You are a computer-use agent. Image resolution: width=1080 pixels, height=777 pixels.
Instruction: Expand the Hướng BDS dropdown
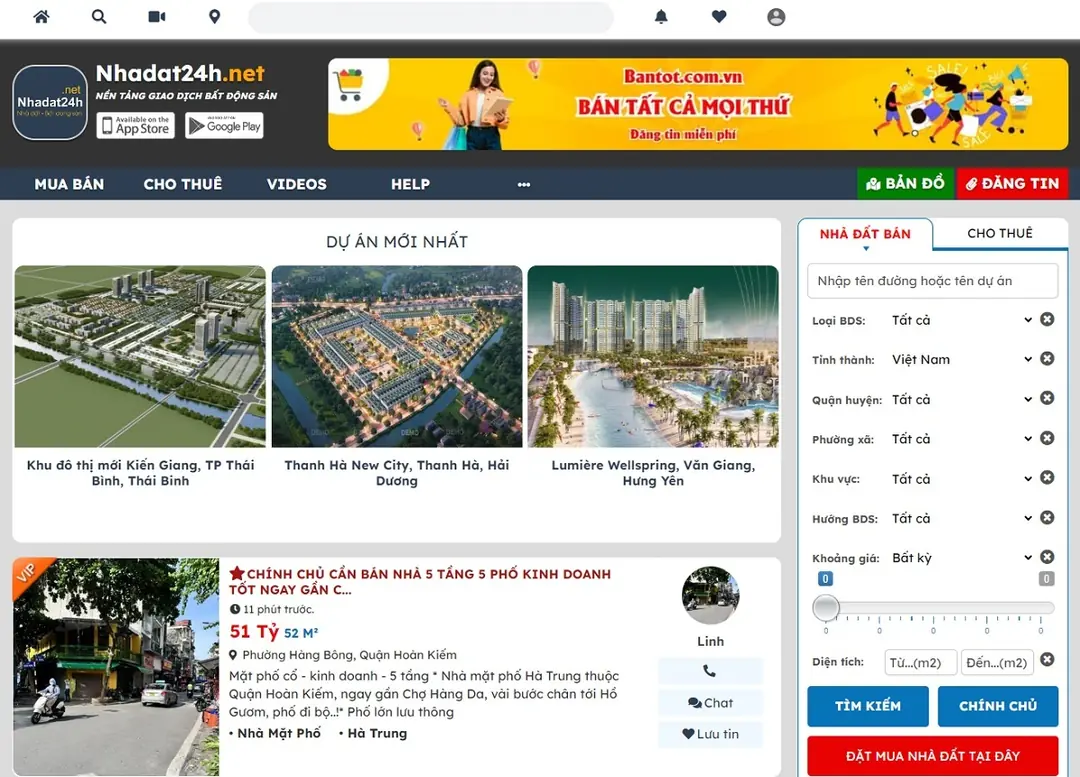[1028, 518]
